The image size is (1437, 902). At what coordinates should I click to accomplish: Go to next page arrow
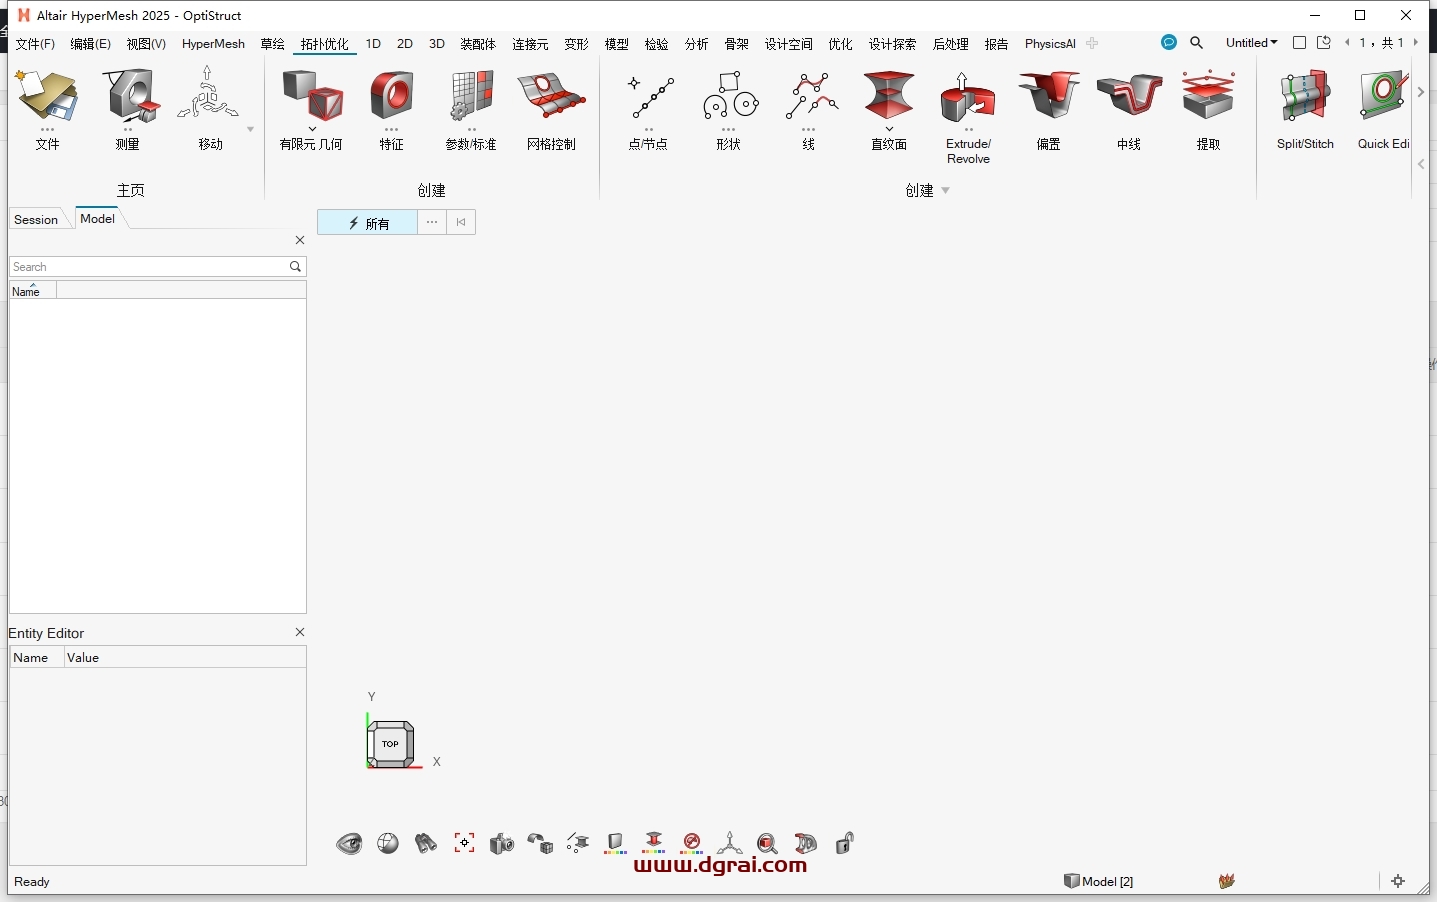click(x=1416, y=43)
